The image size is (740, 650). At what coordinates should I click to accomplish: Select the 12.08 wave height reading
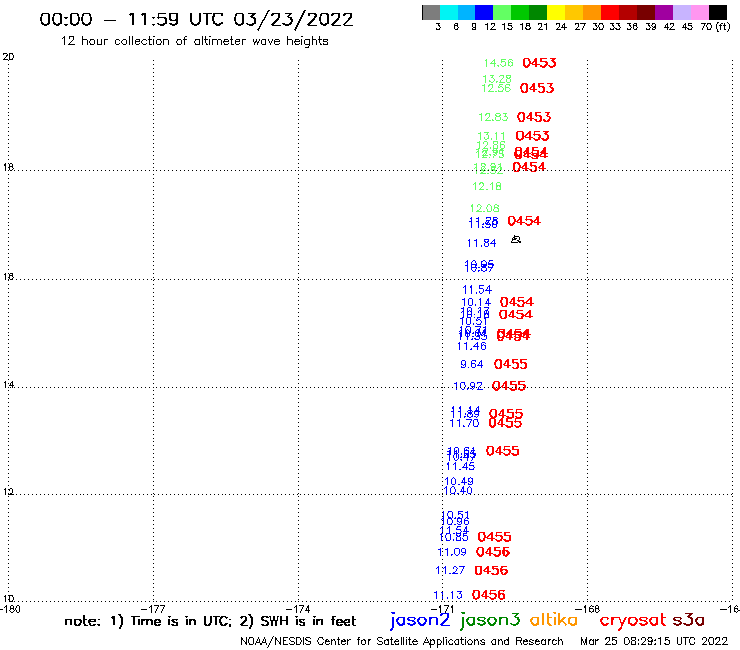click(x=484, y=208)
